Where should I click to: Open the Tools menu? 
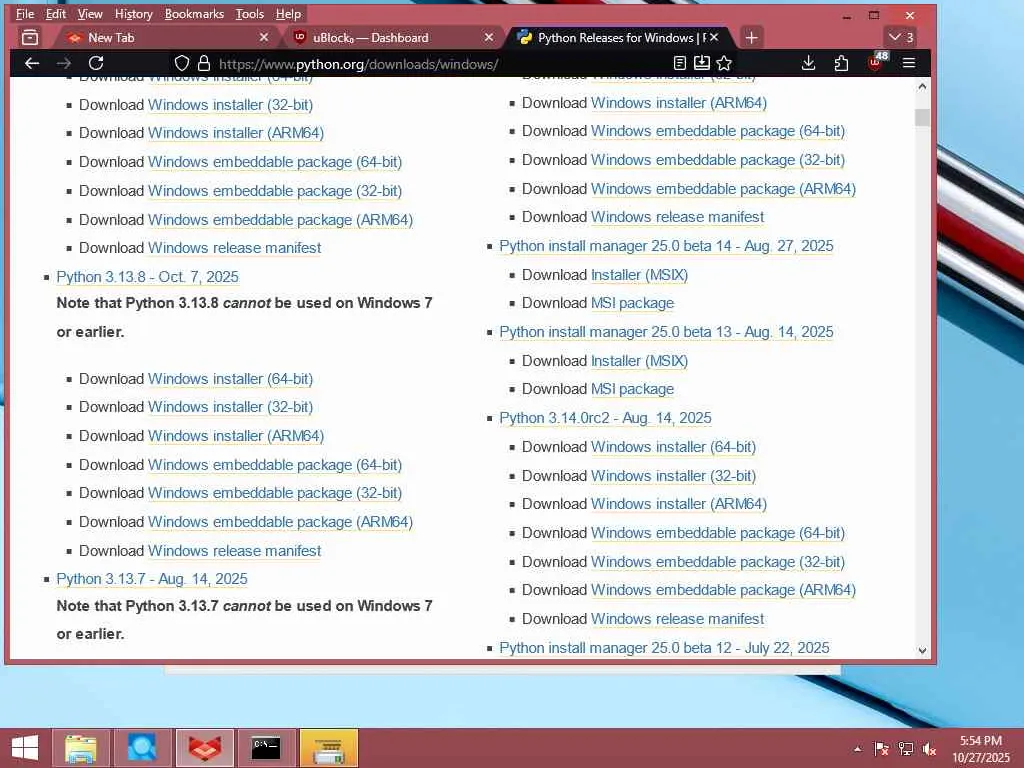click(249, 14)
